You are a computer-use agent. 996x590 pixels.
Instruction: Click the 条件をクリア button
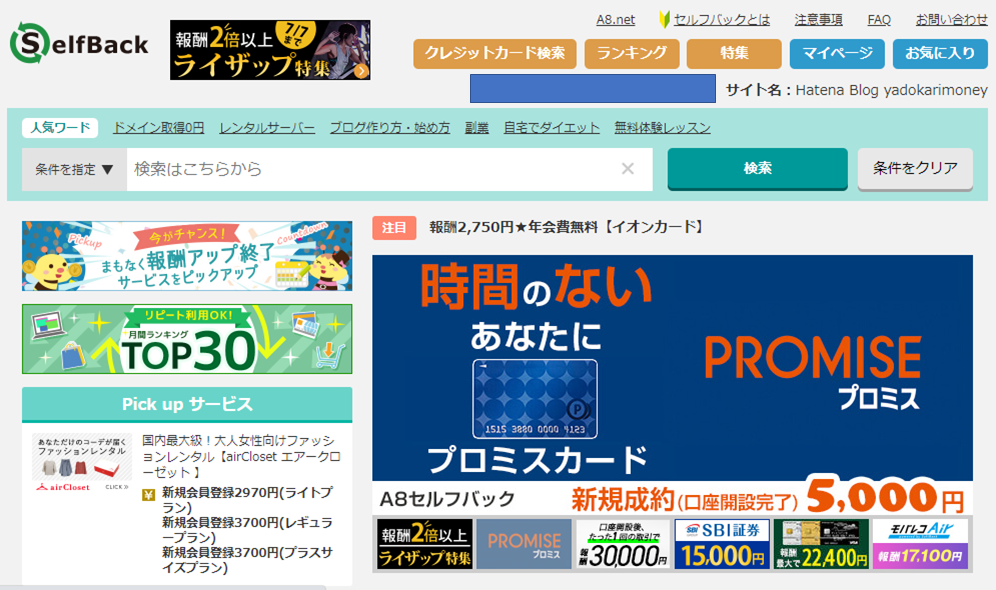click(x=915, y=169)
